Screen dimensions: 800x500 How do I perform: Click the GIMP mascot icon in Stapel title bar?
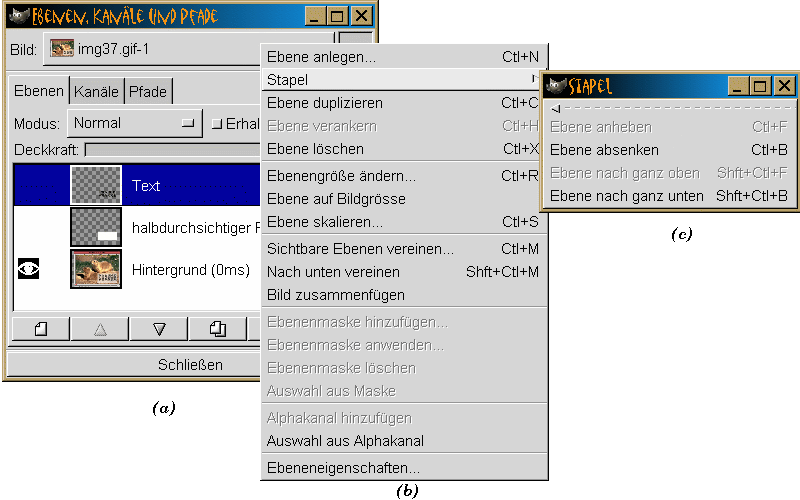point(556,86)
